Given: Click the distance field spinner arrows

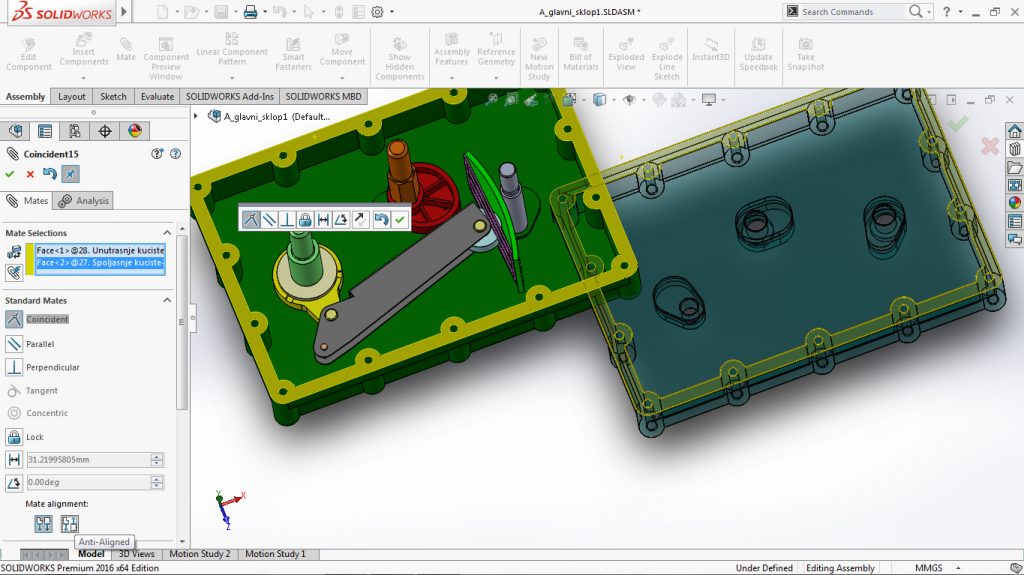Looking at the screenshot, I should (157, 460).
